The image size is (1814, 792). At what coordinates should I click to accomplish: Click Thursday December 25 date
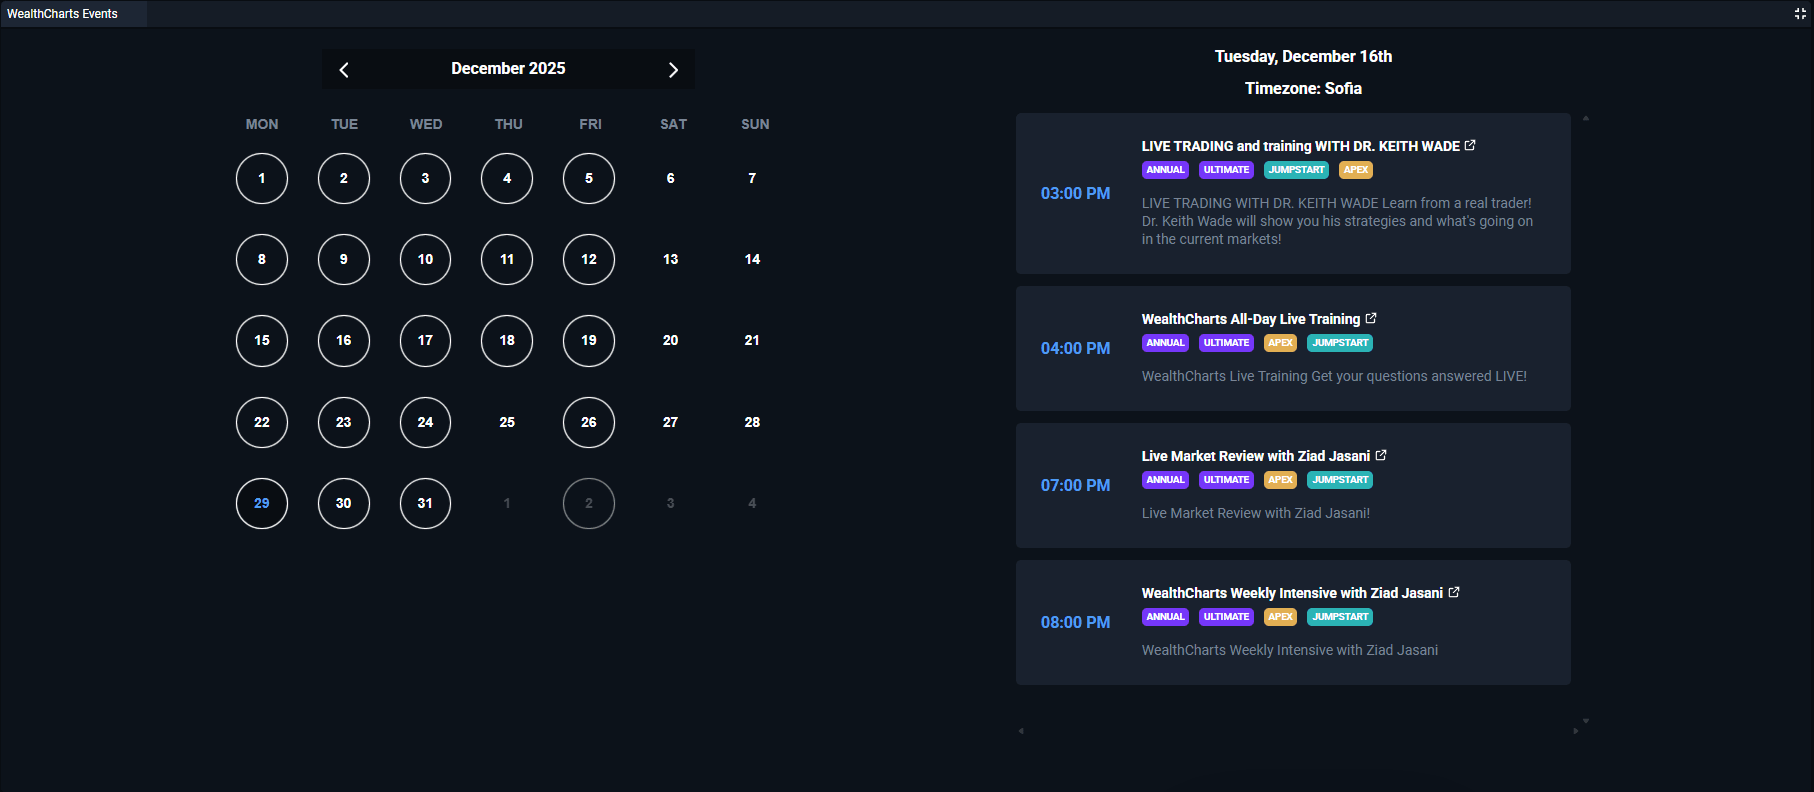pos(507,422)
